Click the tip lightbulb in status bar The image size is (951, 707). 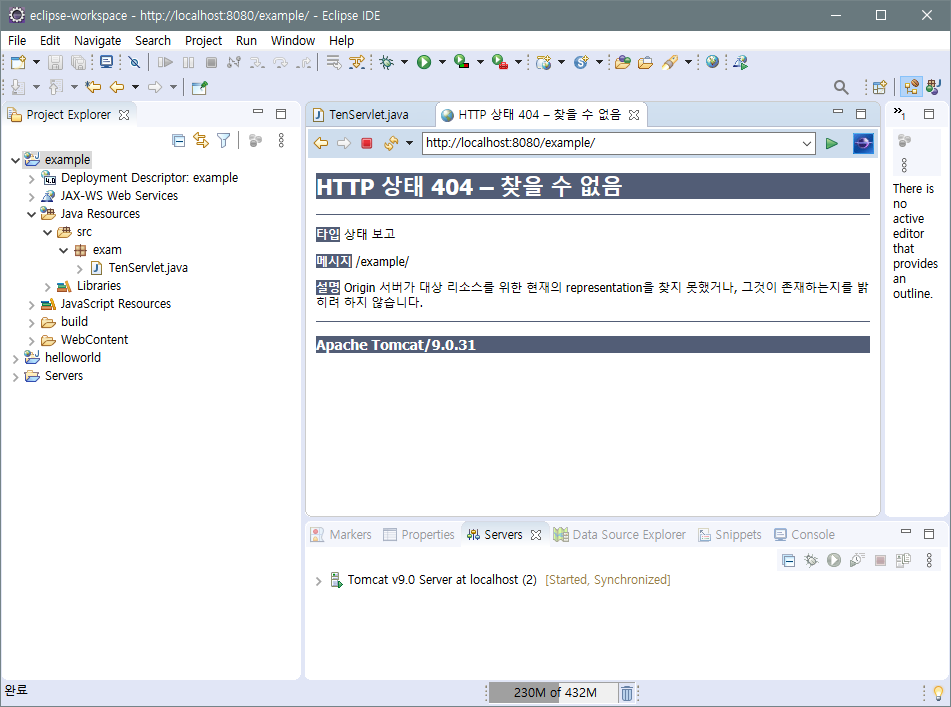[x=938, y=692]
